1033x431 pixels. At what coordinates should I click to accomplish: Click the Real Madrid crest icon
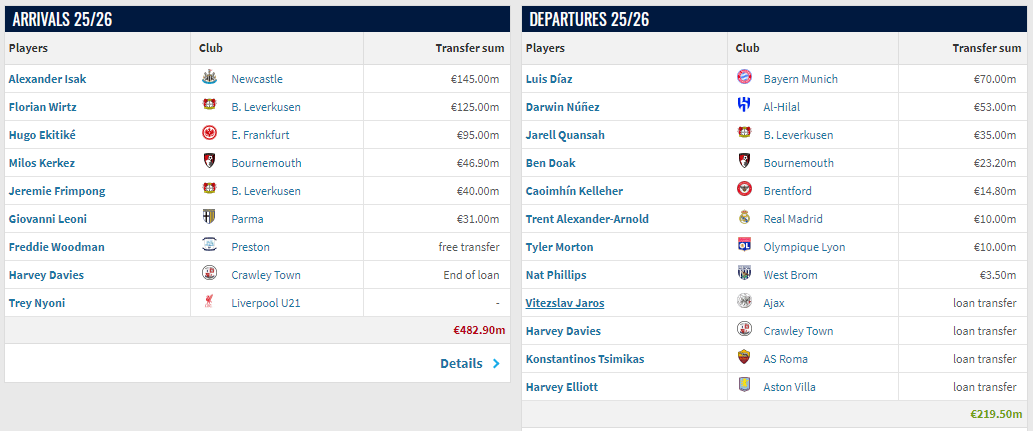point(744,218)
